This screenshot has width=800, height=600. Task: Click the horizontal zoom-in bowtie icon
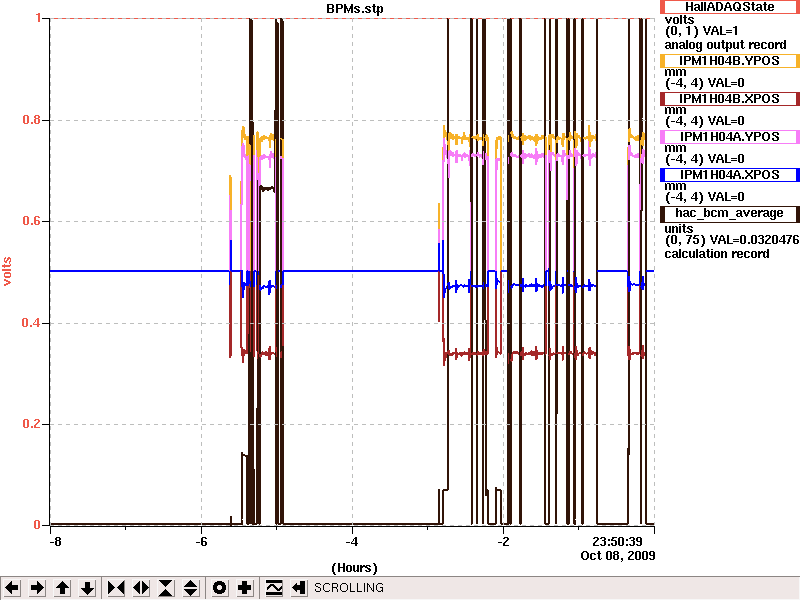[x=116, y=588]
